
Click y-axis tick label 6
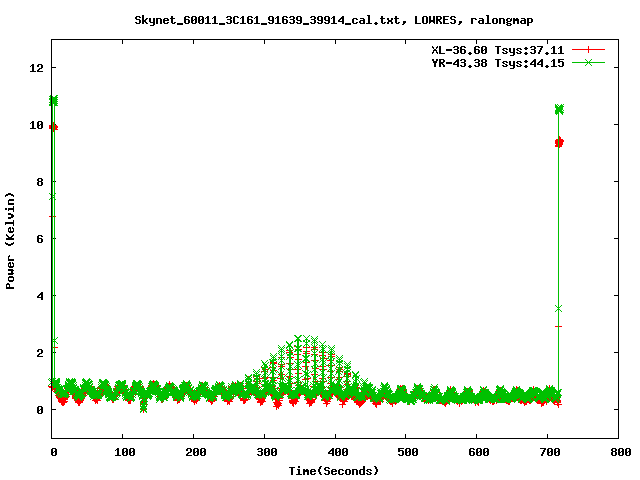click(x=40, y=239)
